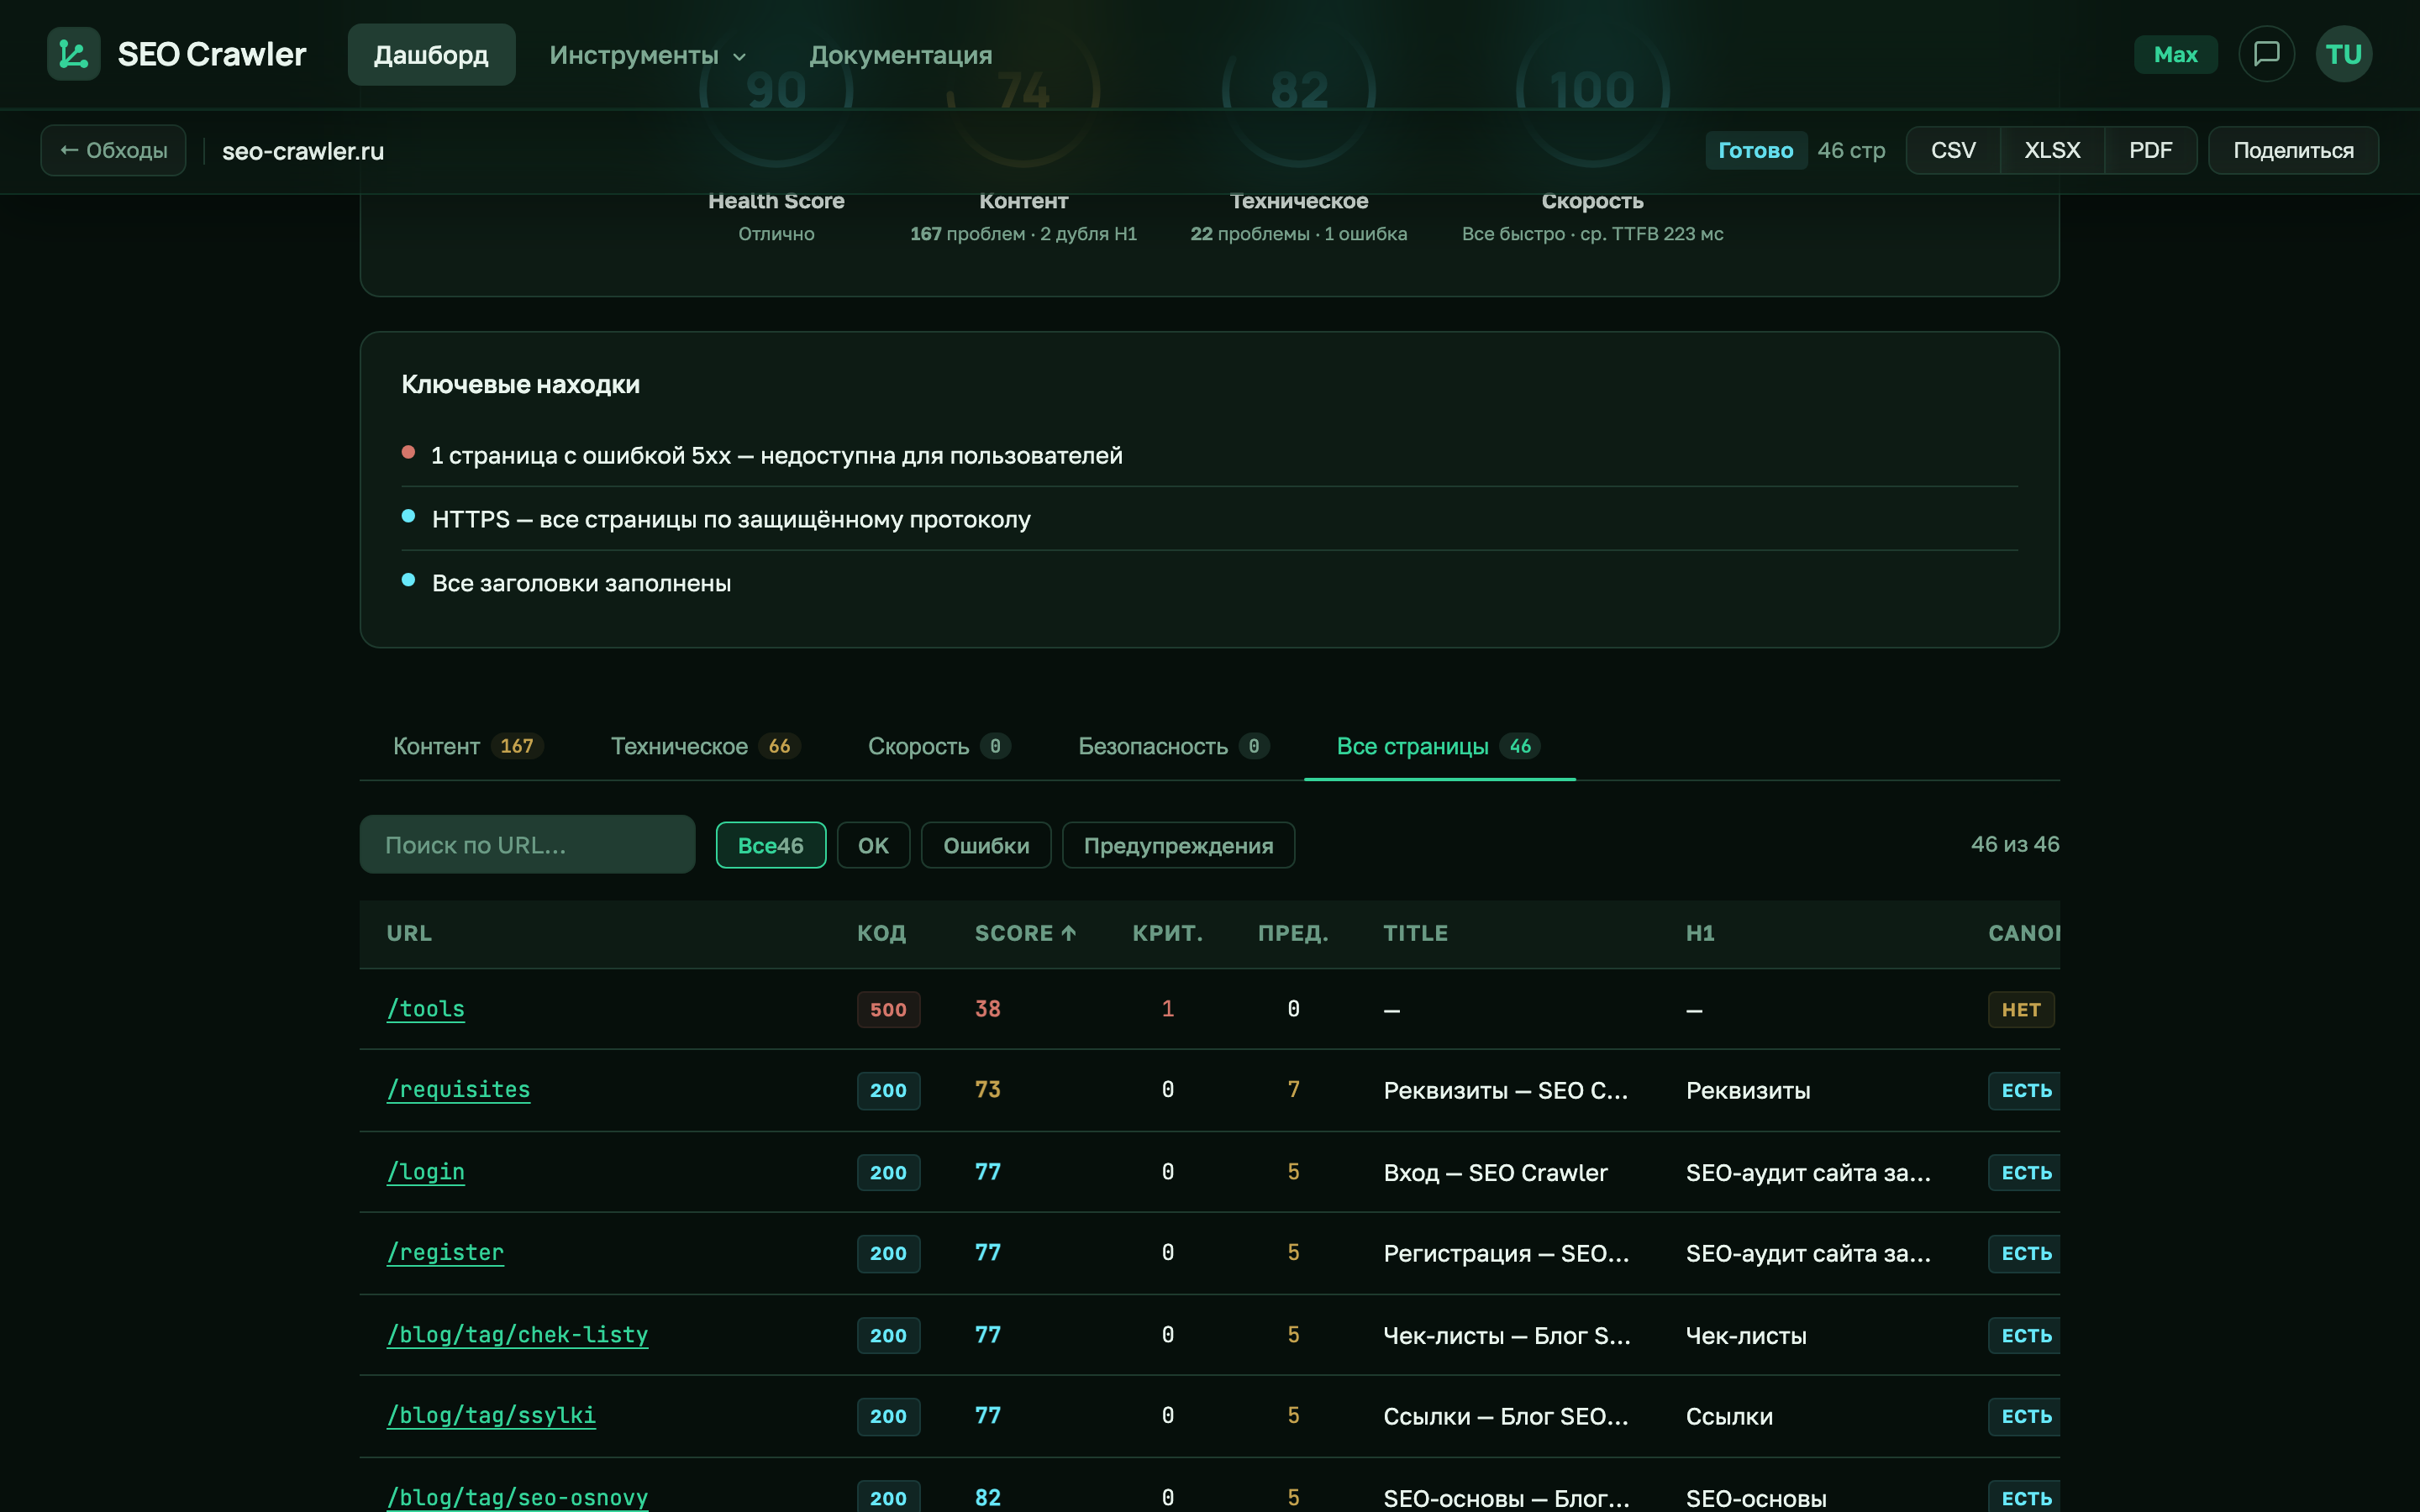Focus the Поиск по URL search field
Screen dimensions: 2420x1512
pyautogui.click(x=527, y=844)
